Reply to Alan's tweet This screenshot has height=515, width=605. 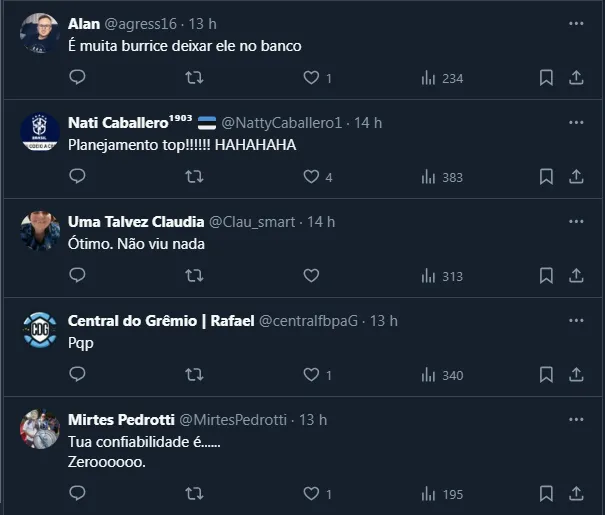pyautogui.click(x=77, y=77)
